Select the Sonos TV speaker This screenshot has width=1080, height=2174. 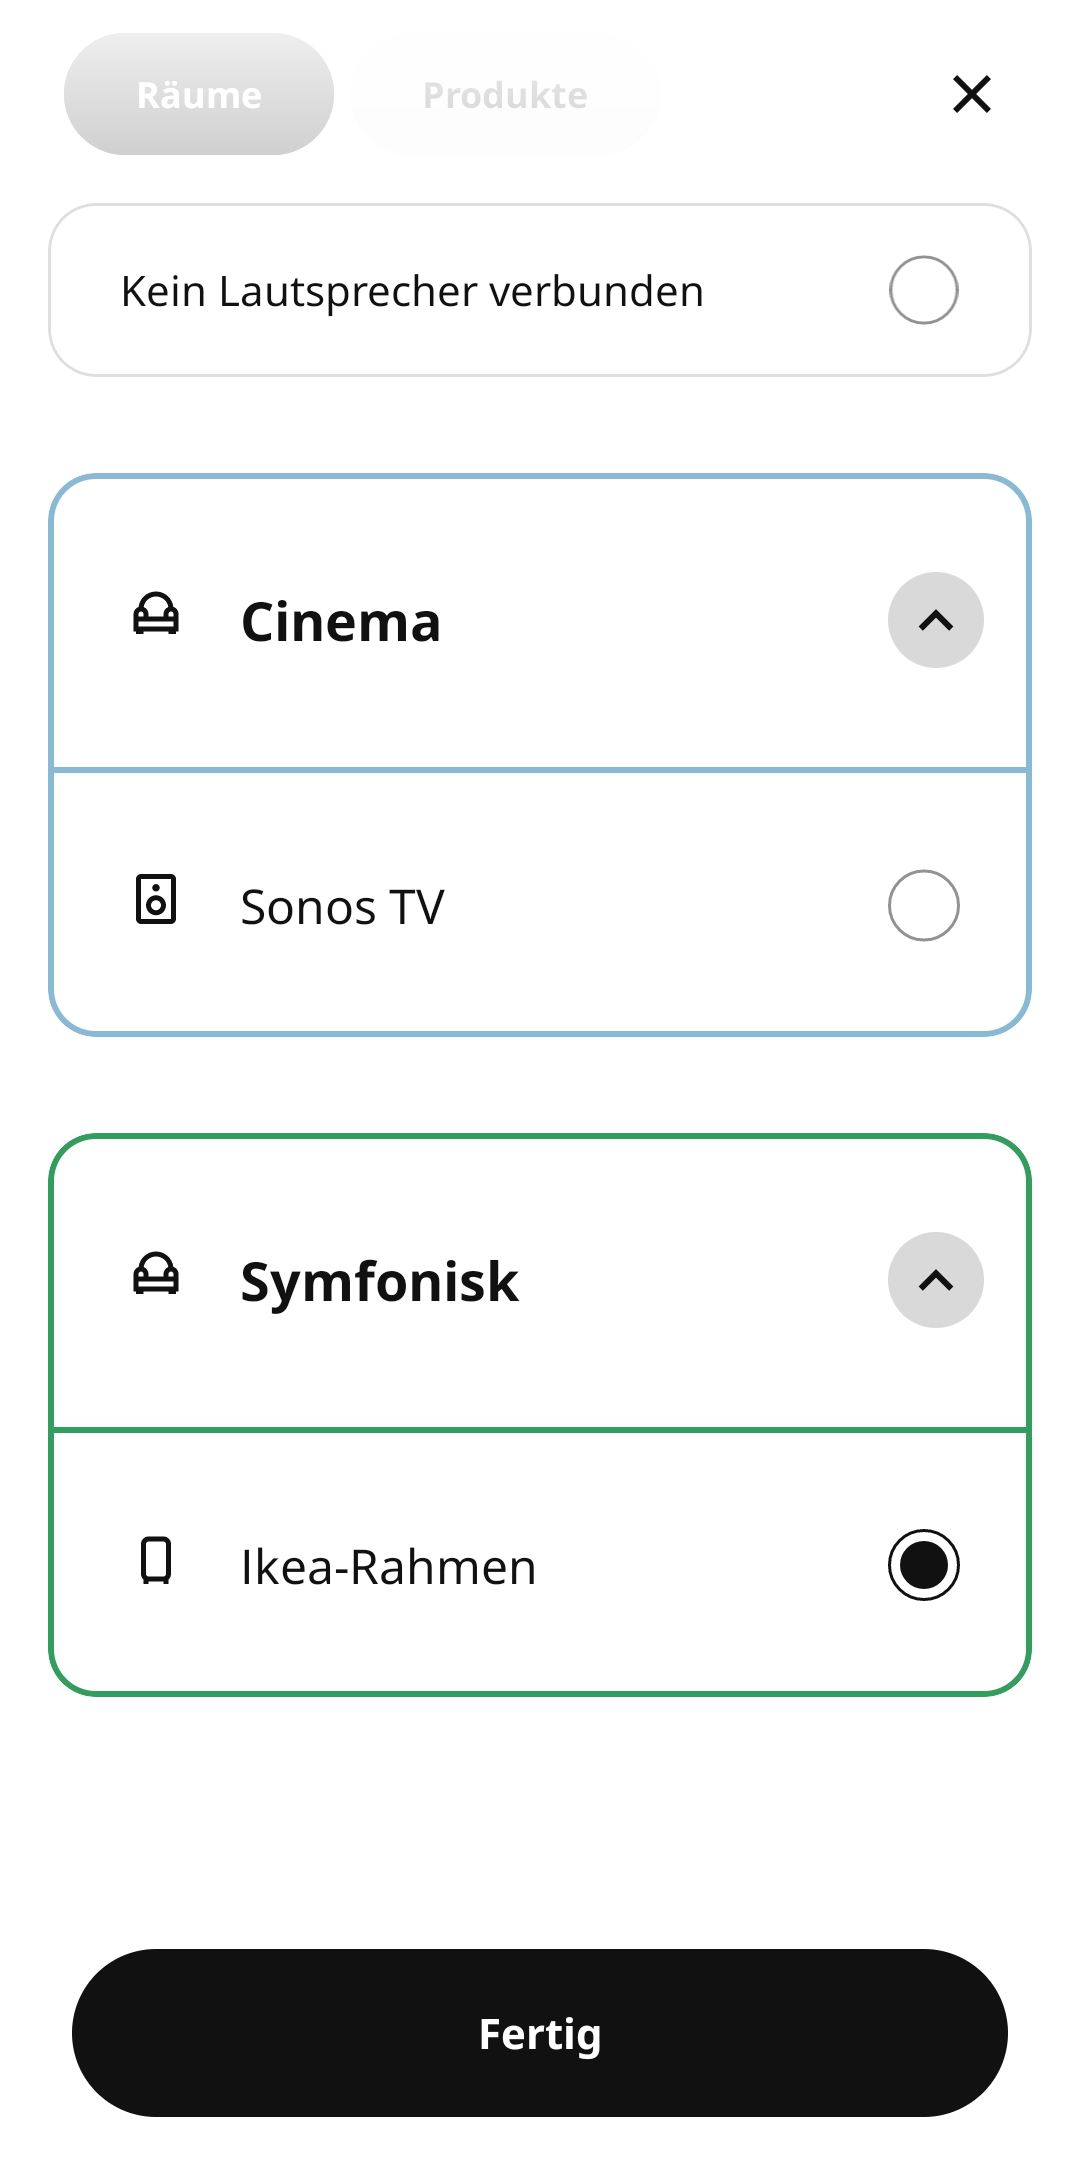(922, 903)
